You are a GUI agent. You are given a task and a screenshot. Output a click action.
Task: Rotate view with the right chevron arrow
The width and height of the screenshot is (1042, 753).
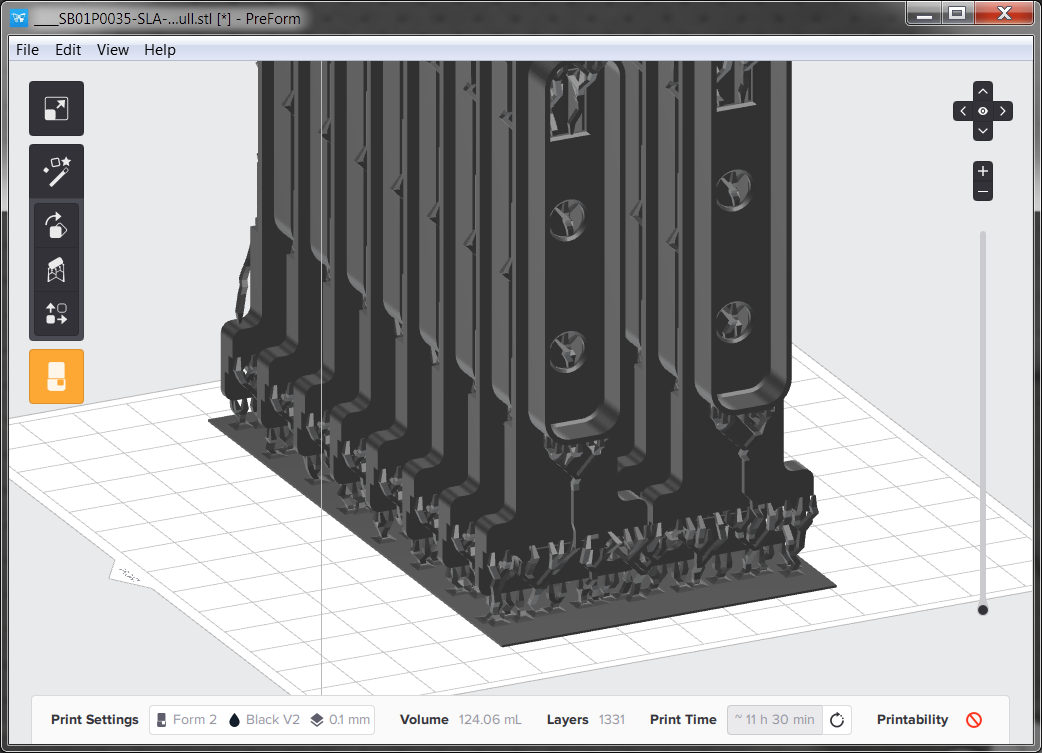(1002, 111)
